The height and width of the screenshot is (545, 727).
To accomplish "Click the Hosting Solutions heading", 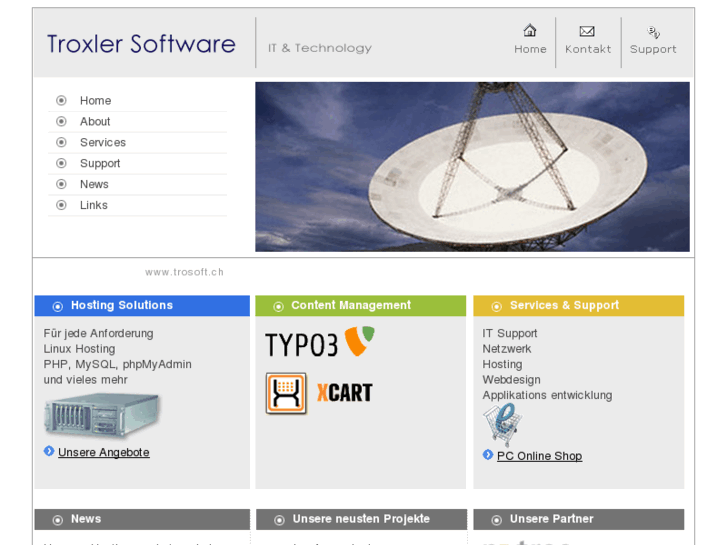I will coord(122,305).
